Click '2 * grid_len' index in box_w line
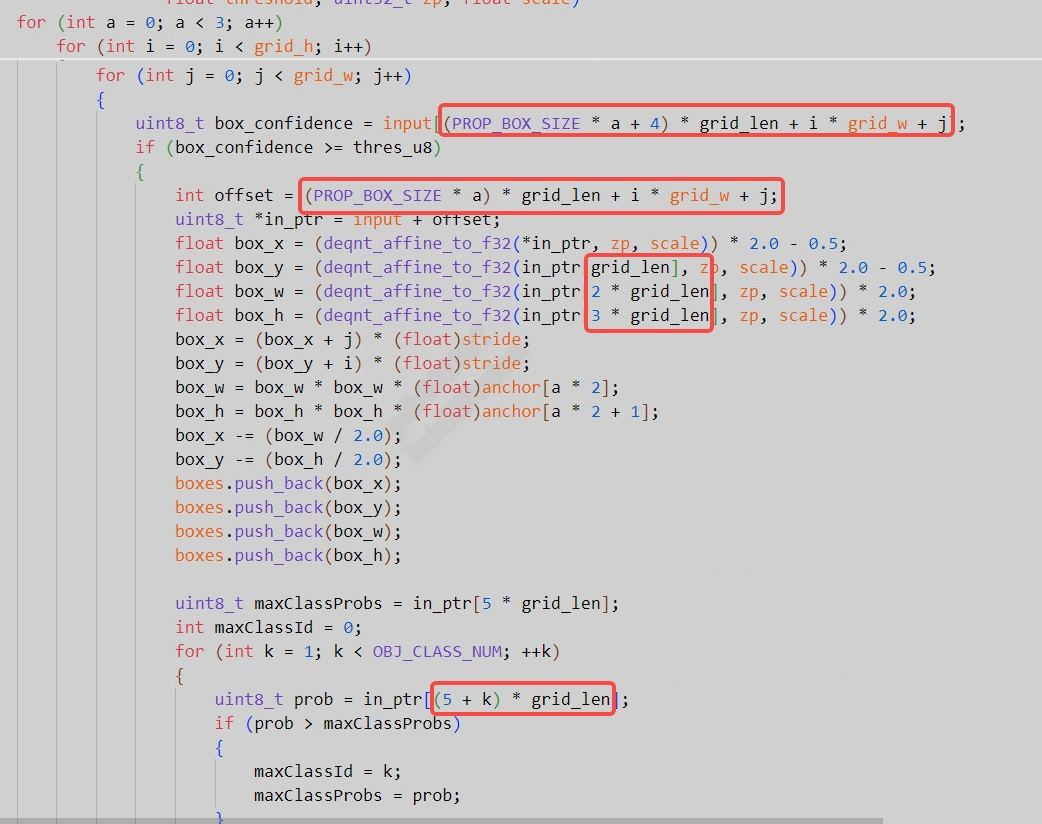This screenshot has width=1042, height=824. (x=650, y=291)
